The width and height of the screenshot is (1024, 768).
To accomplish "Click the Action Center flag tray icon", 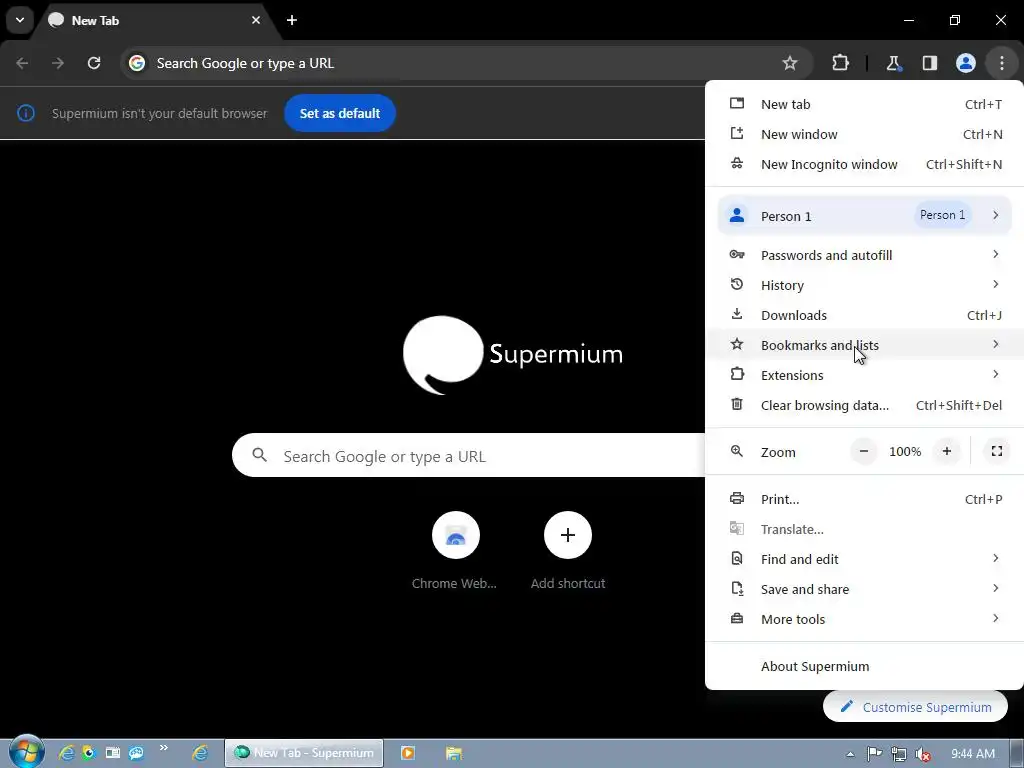I will (x=874, y=754).
